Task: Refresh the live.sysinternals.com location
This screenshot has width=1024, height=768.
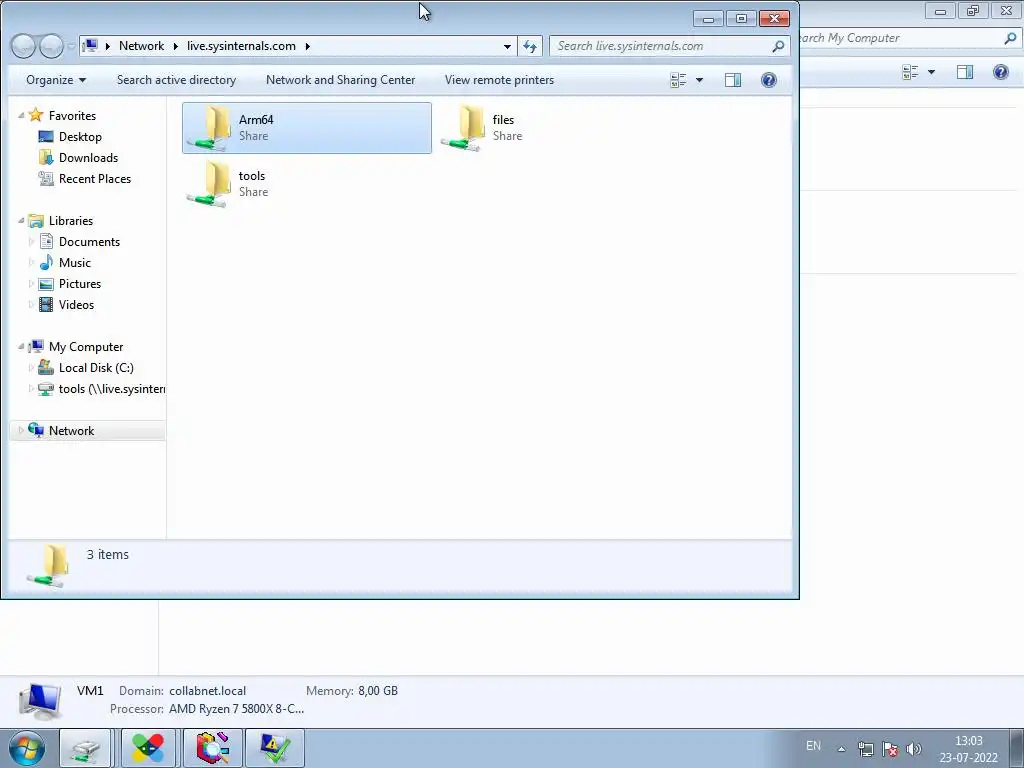Action: click(530, 46)
